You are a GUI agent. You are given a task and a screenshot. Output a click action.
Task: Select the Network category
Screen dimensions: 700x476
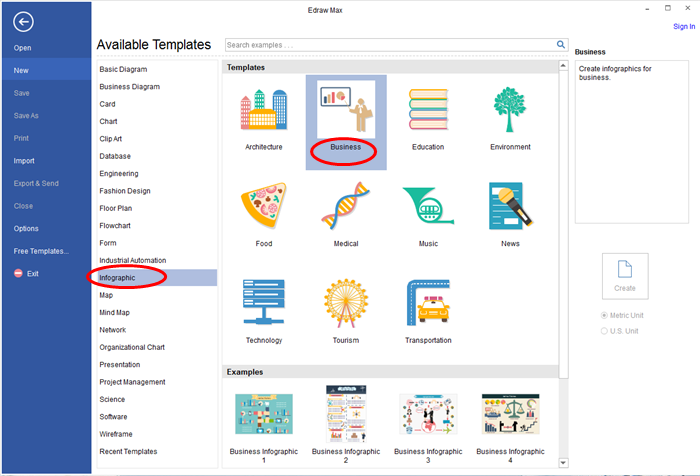tap(112, 330)
